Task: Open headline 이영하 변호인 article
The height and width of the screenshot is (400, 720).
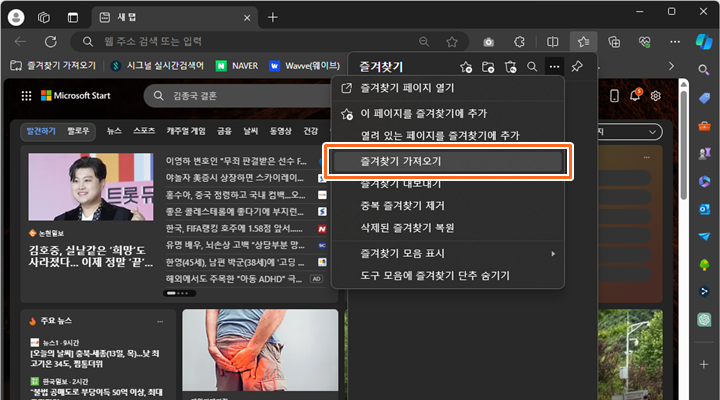Action: pyautogui.click(x=236, y=161)
